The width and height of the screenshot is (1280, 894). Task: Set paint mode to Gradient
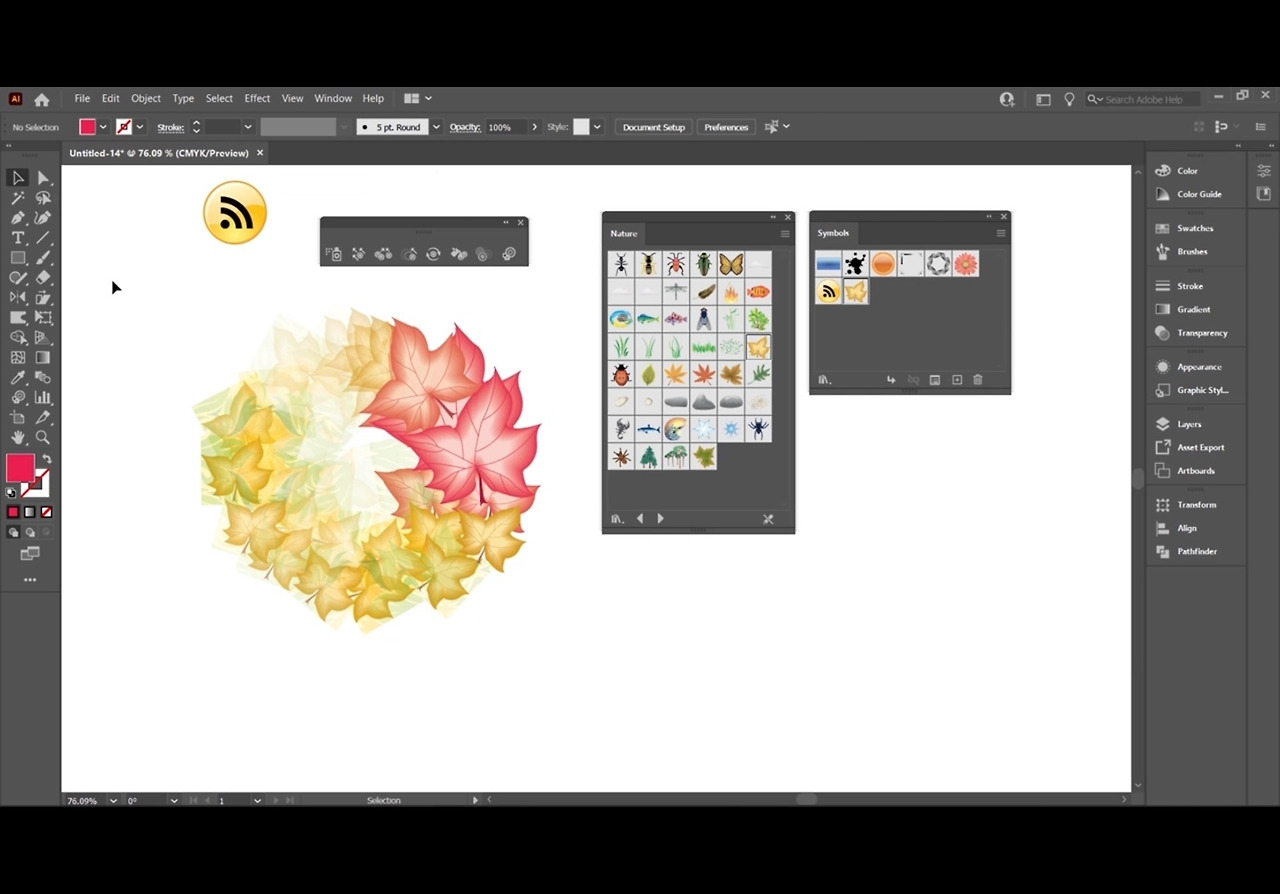click(29, 512)
